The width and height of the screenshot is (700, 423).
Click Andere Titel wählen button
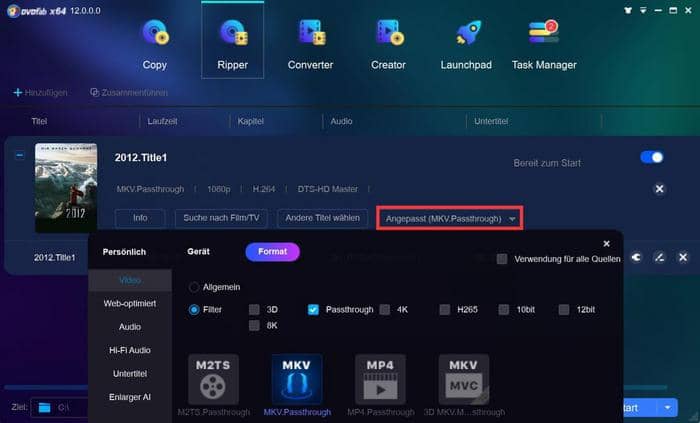click(x=322, y=218)
